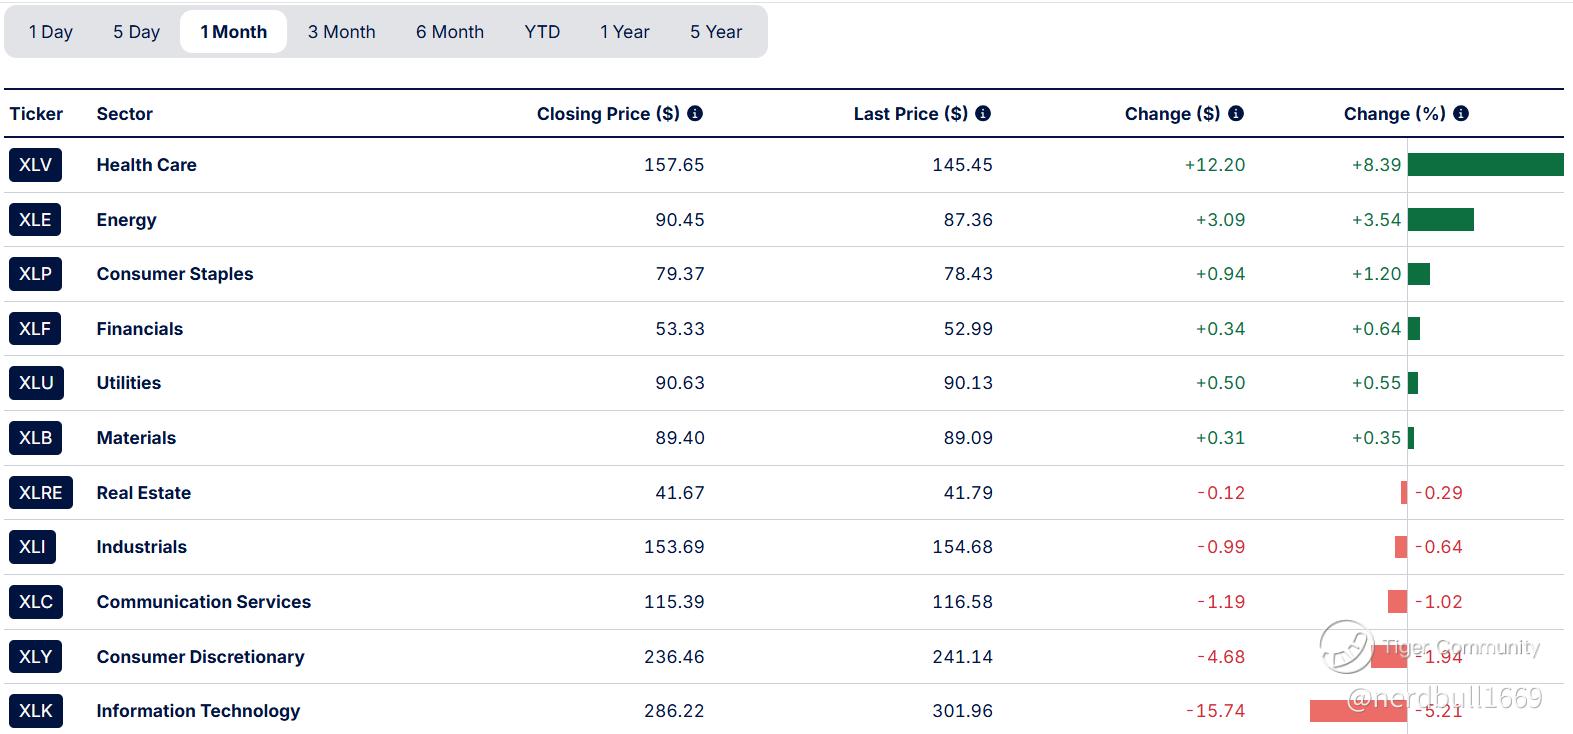Select the YTD tab

point(542,32)
